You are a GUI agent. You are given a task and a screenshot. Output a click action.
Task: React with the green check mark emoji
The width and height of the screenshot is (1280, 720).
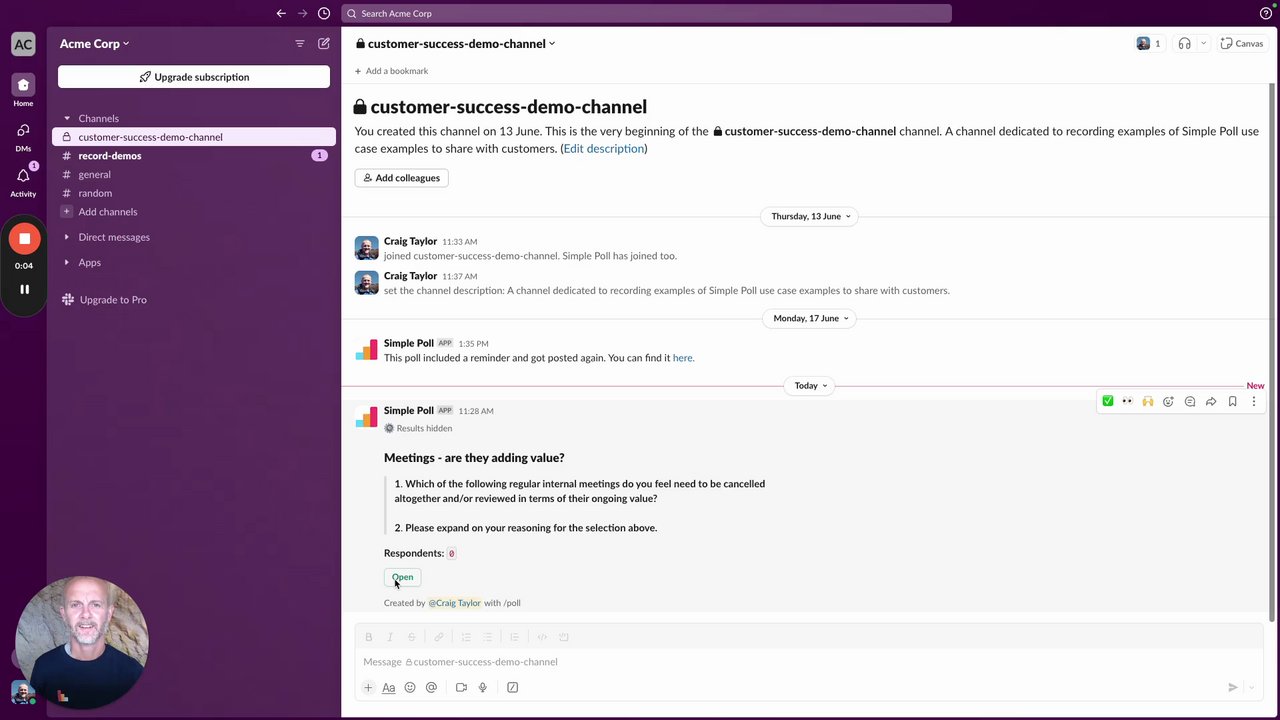click(1107, 401)
